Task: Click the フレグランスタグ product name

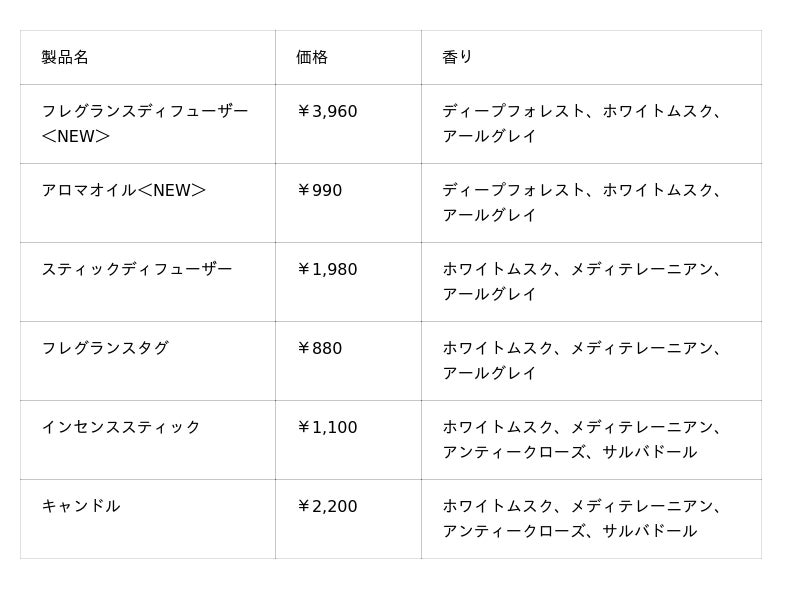Action: tap(105, 348)
